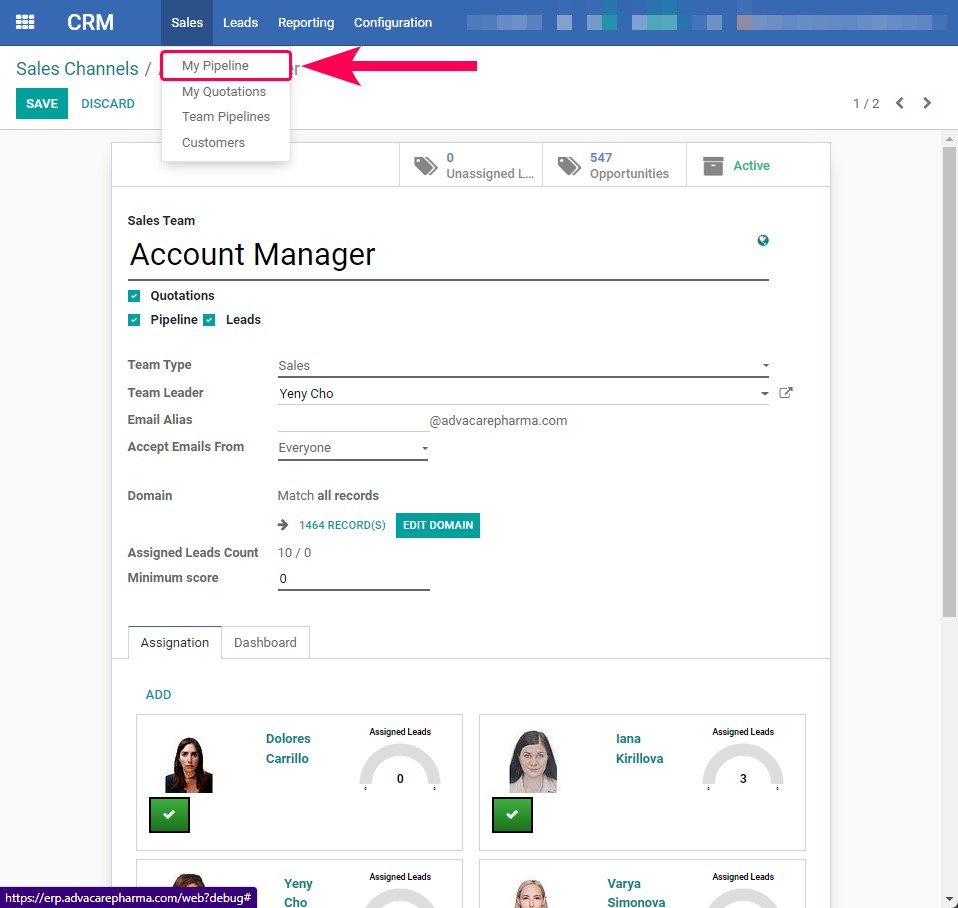958x908 pixels.
Task: Click the @advacarepharma.com domain text
Action: [499, 420]
